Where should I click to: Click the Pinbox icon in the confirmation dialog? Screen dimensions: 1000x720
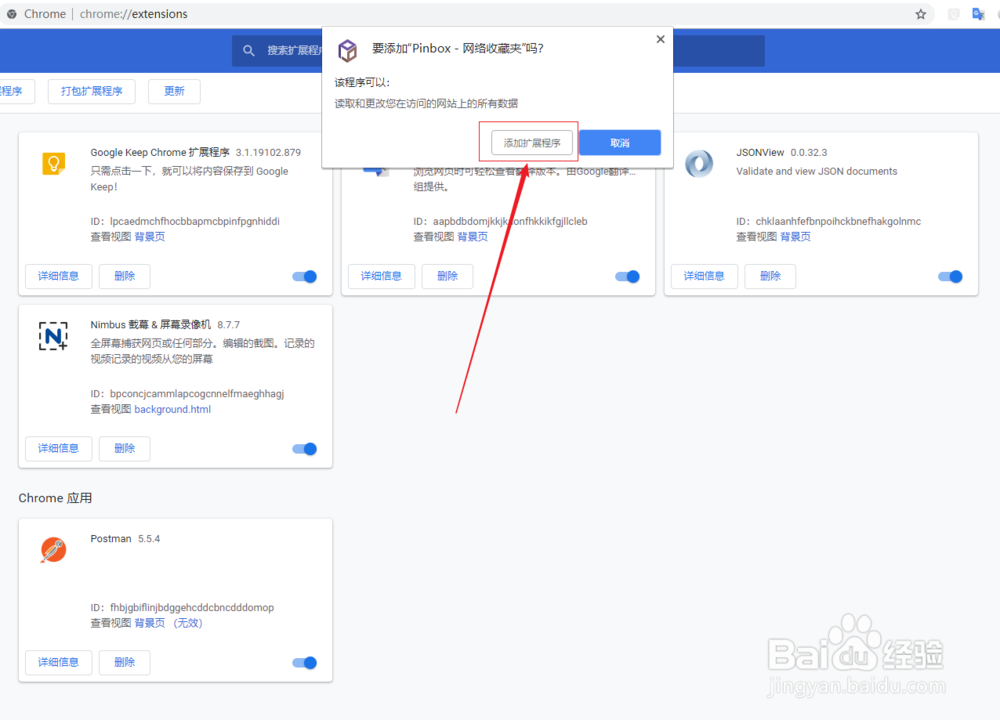tap(347, 50)
